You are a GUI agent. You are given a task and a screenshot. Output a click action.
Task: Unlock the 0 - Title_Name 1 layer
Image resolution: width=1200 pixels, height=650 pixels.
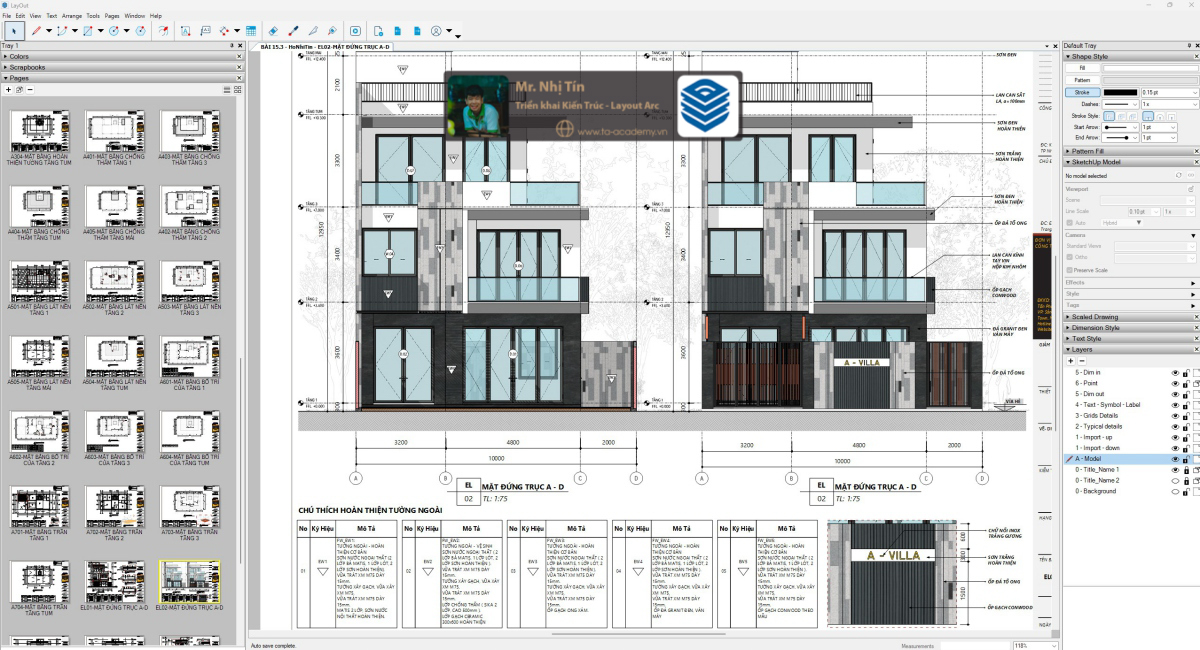pos(1186,469)
